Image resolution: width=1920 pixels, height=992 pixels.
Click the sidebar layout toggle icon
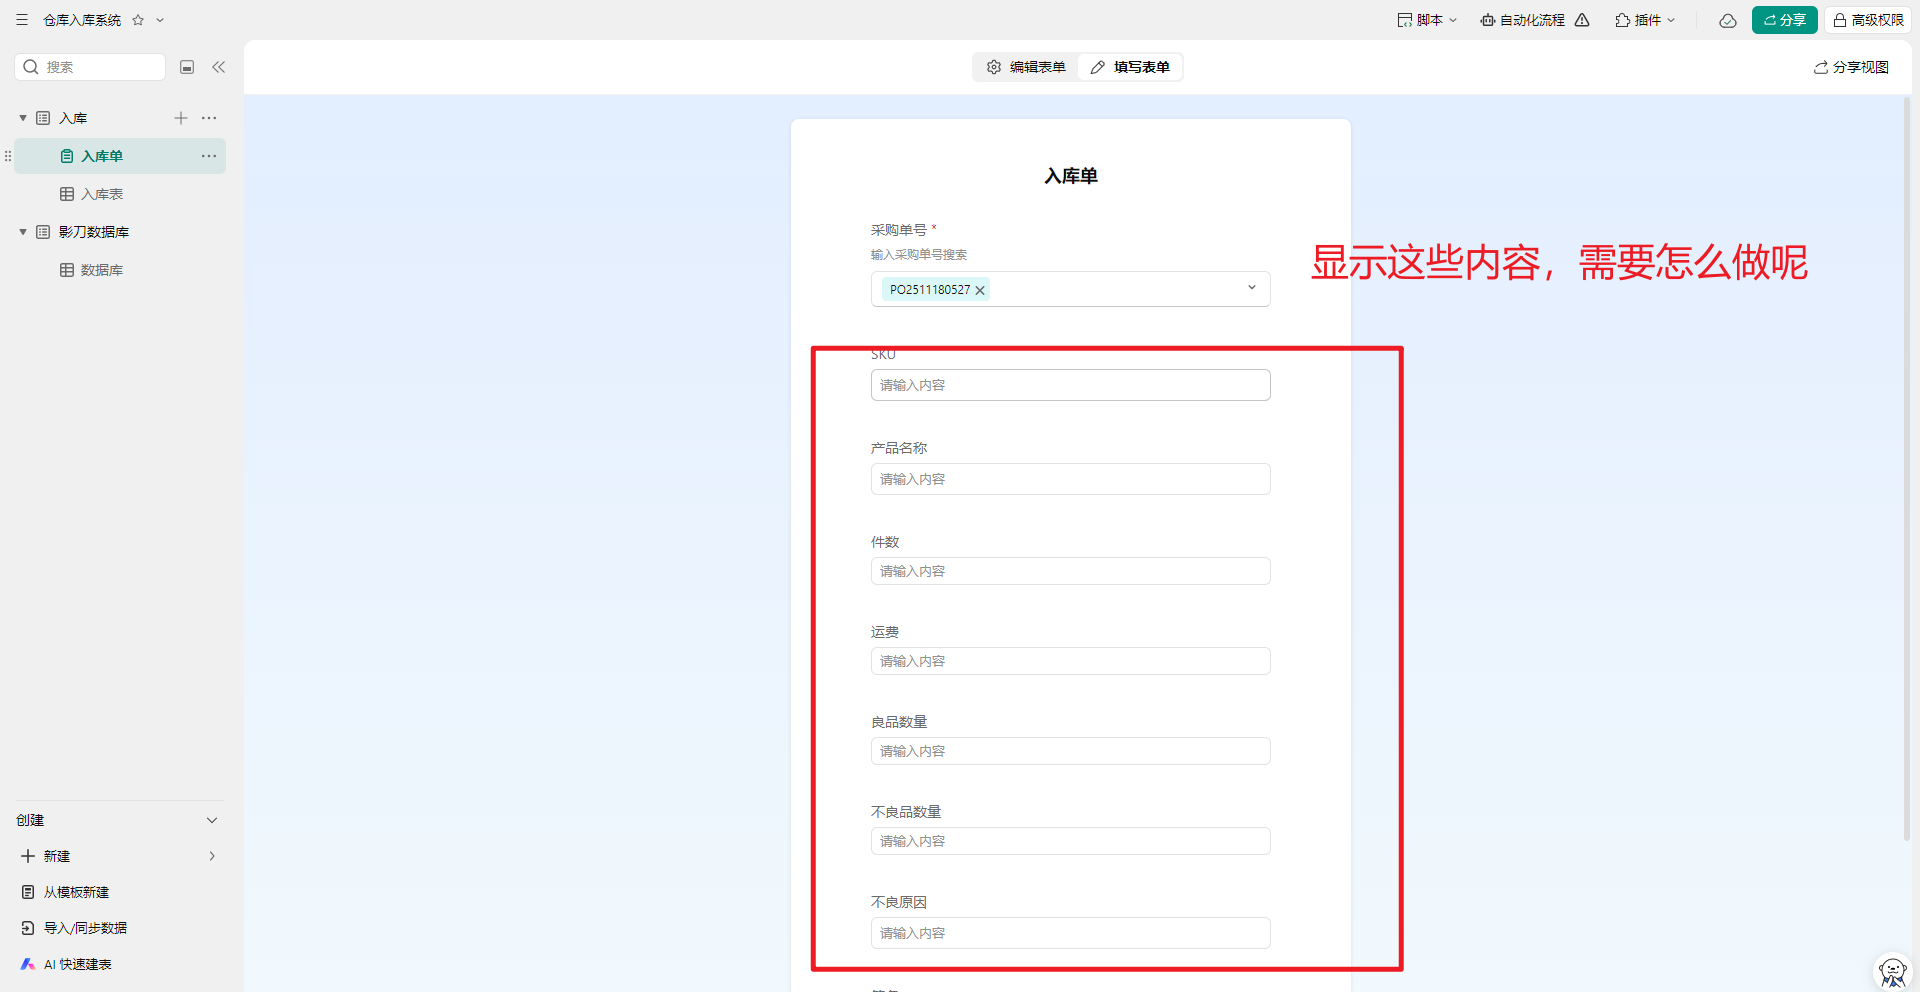pos(187,67)
